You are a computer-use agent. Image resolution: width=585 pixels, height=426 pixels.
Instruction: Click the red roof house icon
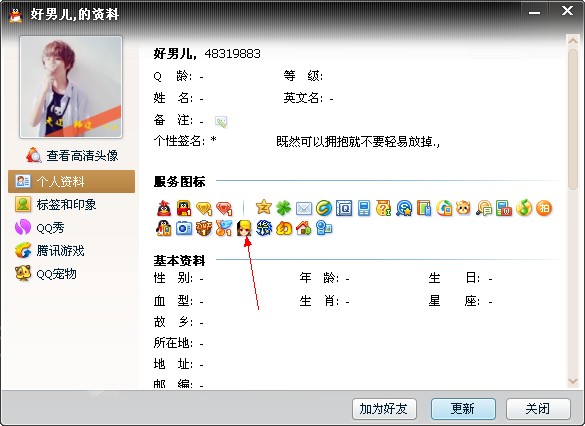tap(304, 228)
